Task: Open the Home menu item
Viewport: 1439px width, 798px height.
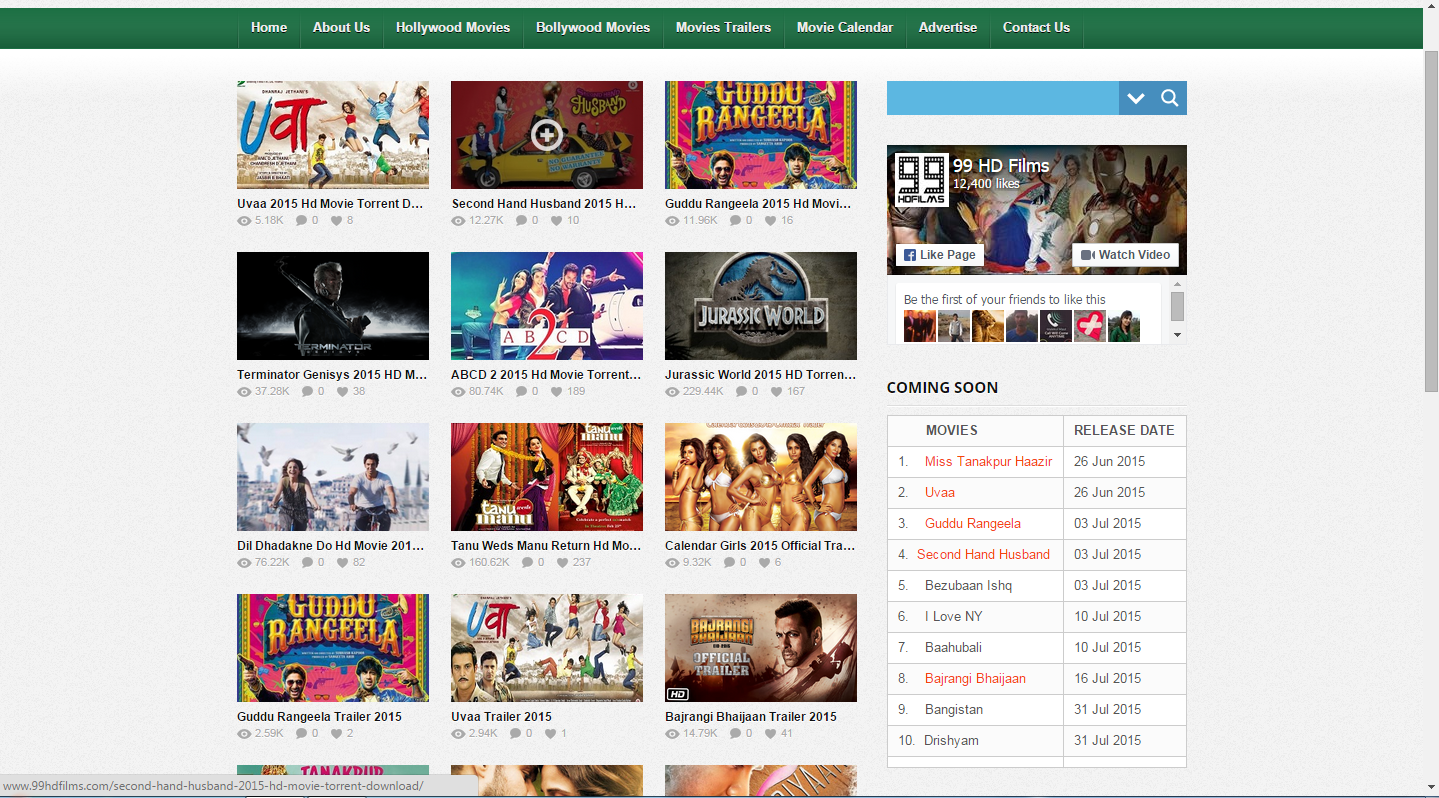Action: [269, 28]
